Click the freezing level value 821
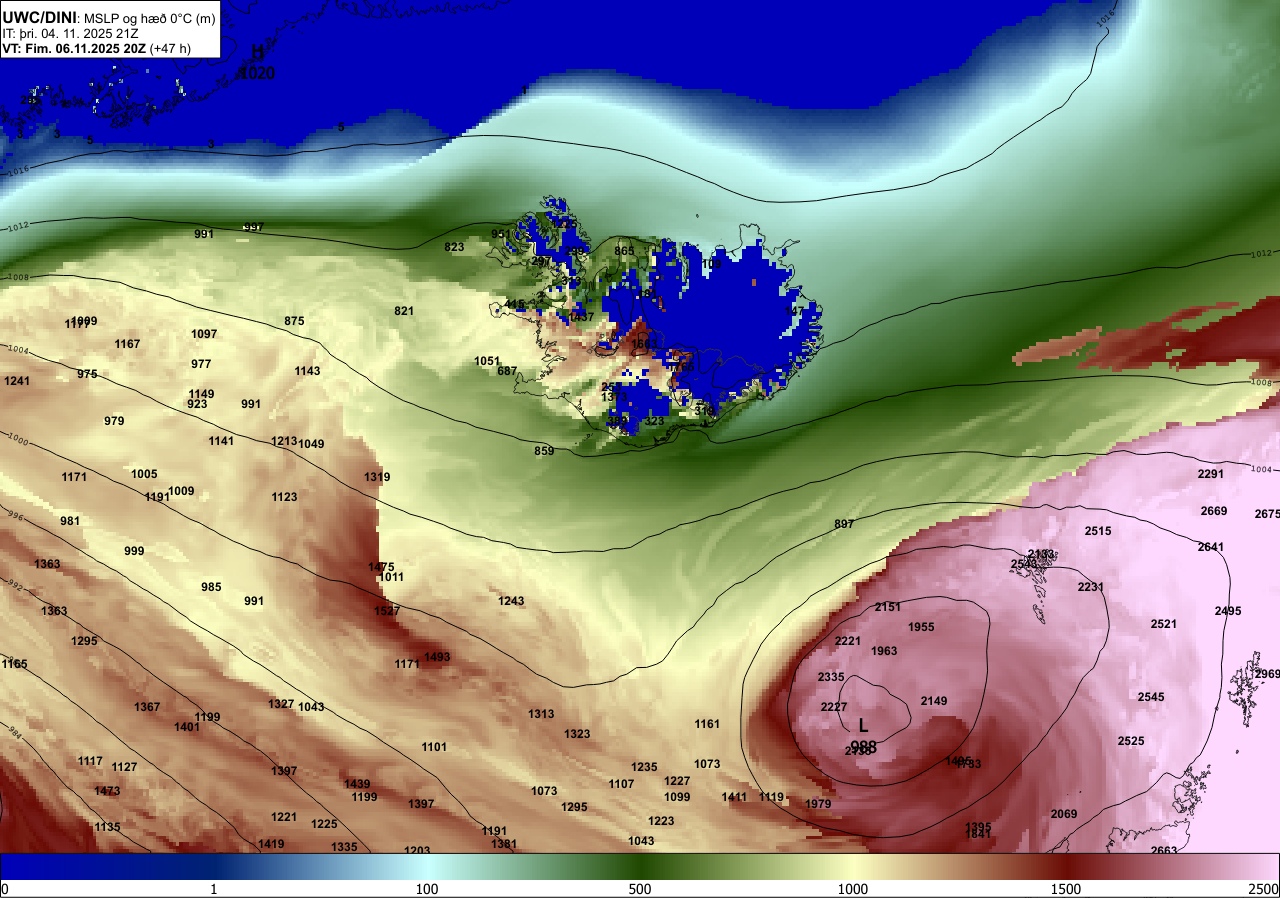Screen dimensions: 1280x898 click(x=404, y=311)
